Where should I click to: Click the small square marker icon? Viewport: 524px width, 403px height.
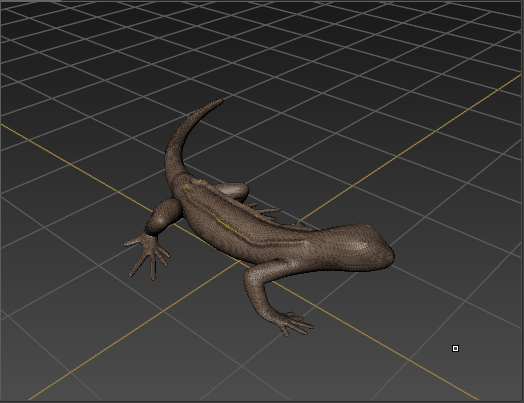[x=455, y=349]
